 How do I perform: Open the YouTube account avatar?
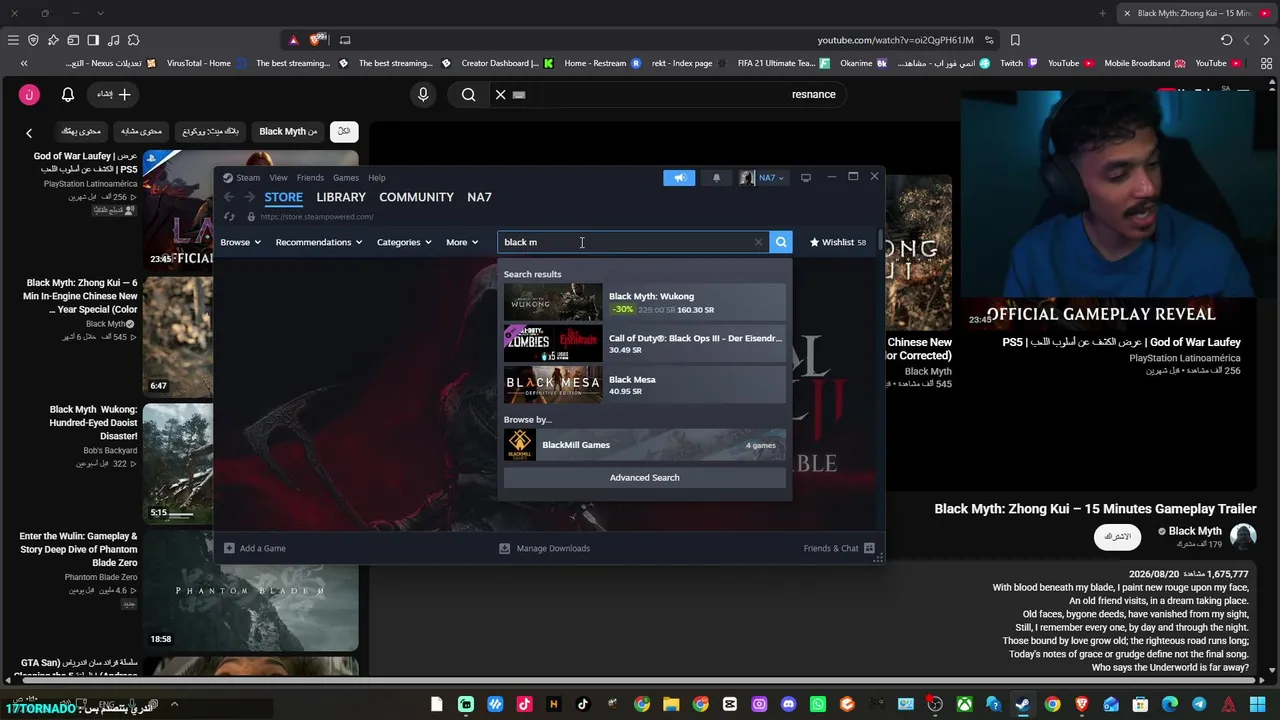pyautogui.click(x=29, y=94)
